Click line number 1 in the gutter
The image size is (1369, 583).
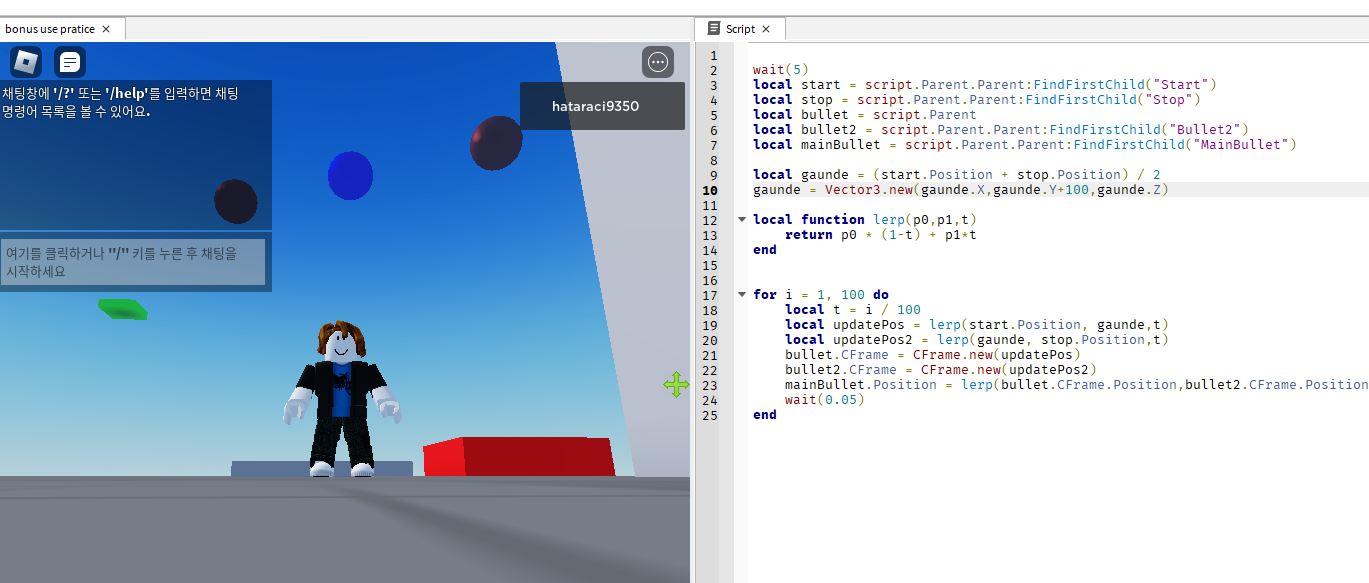(714, 55)
